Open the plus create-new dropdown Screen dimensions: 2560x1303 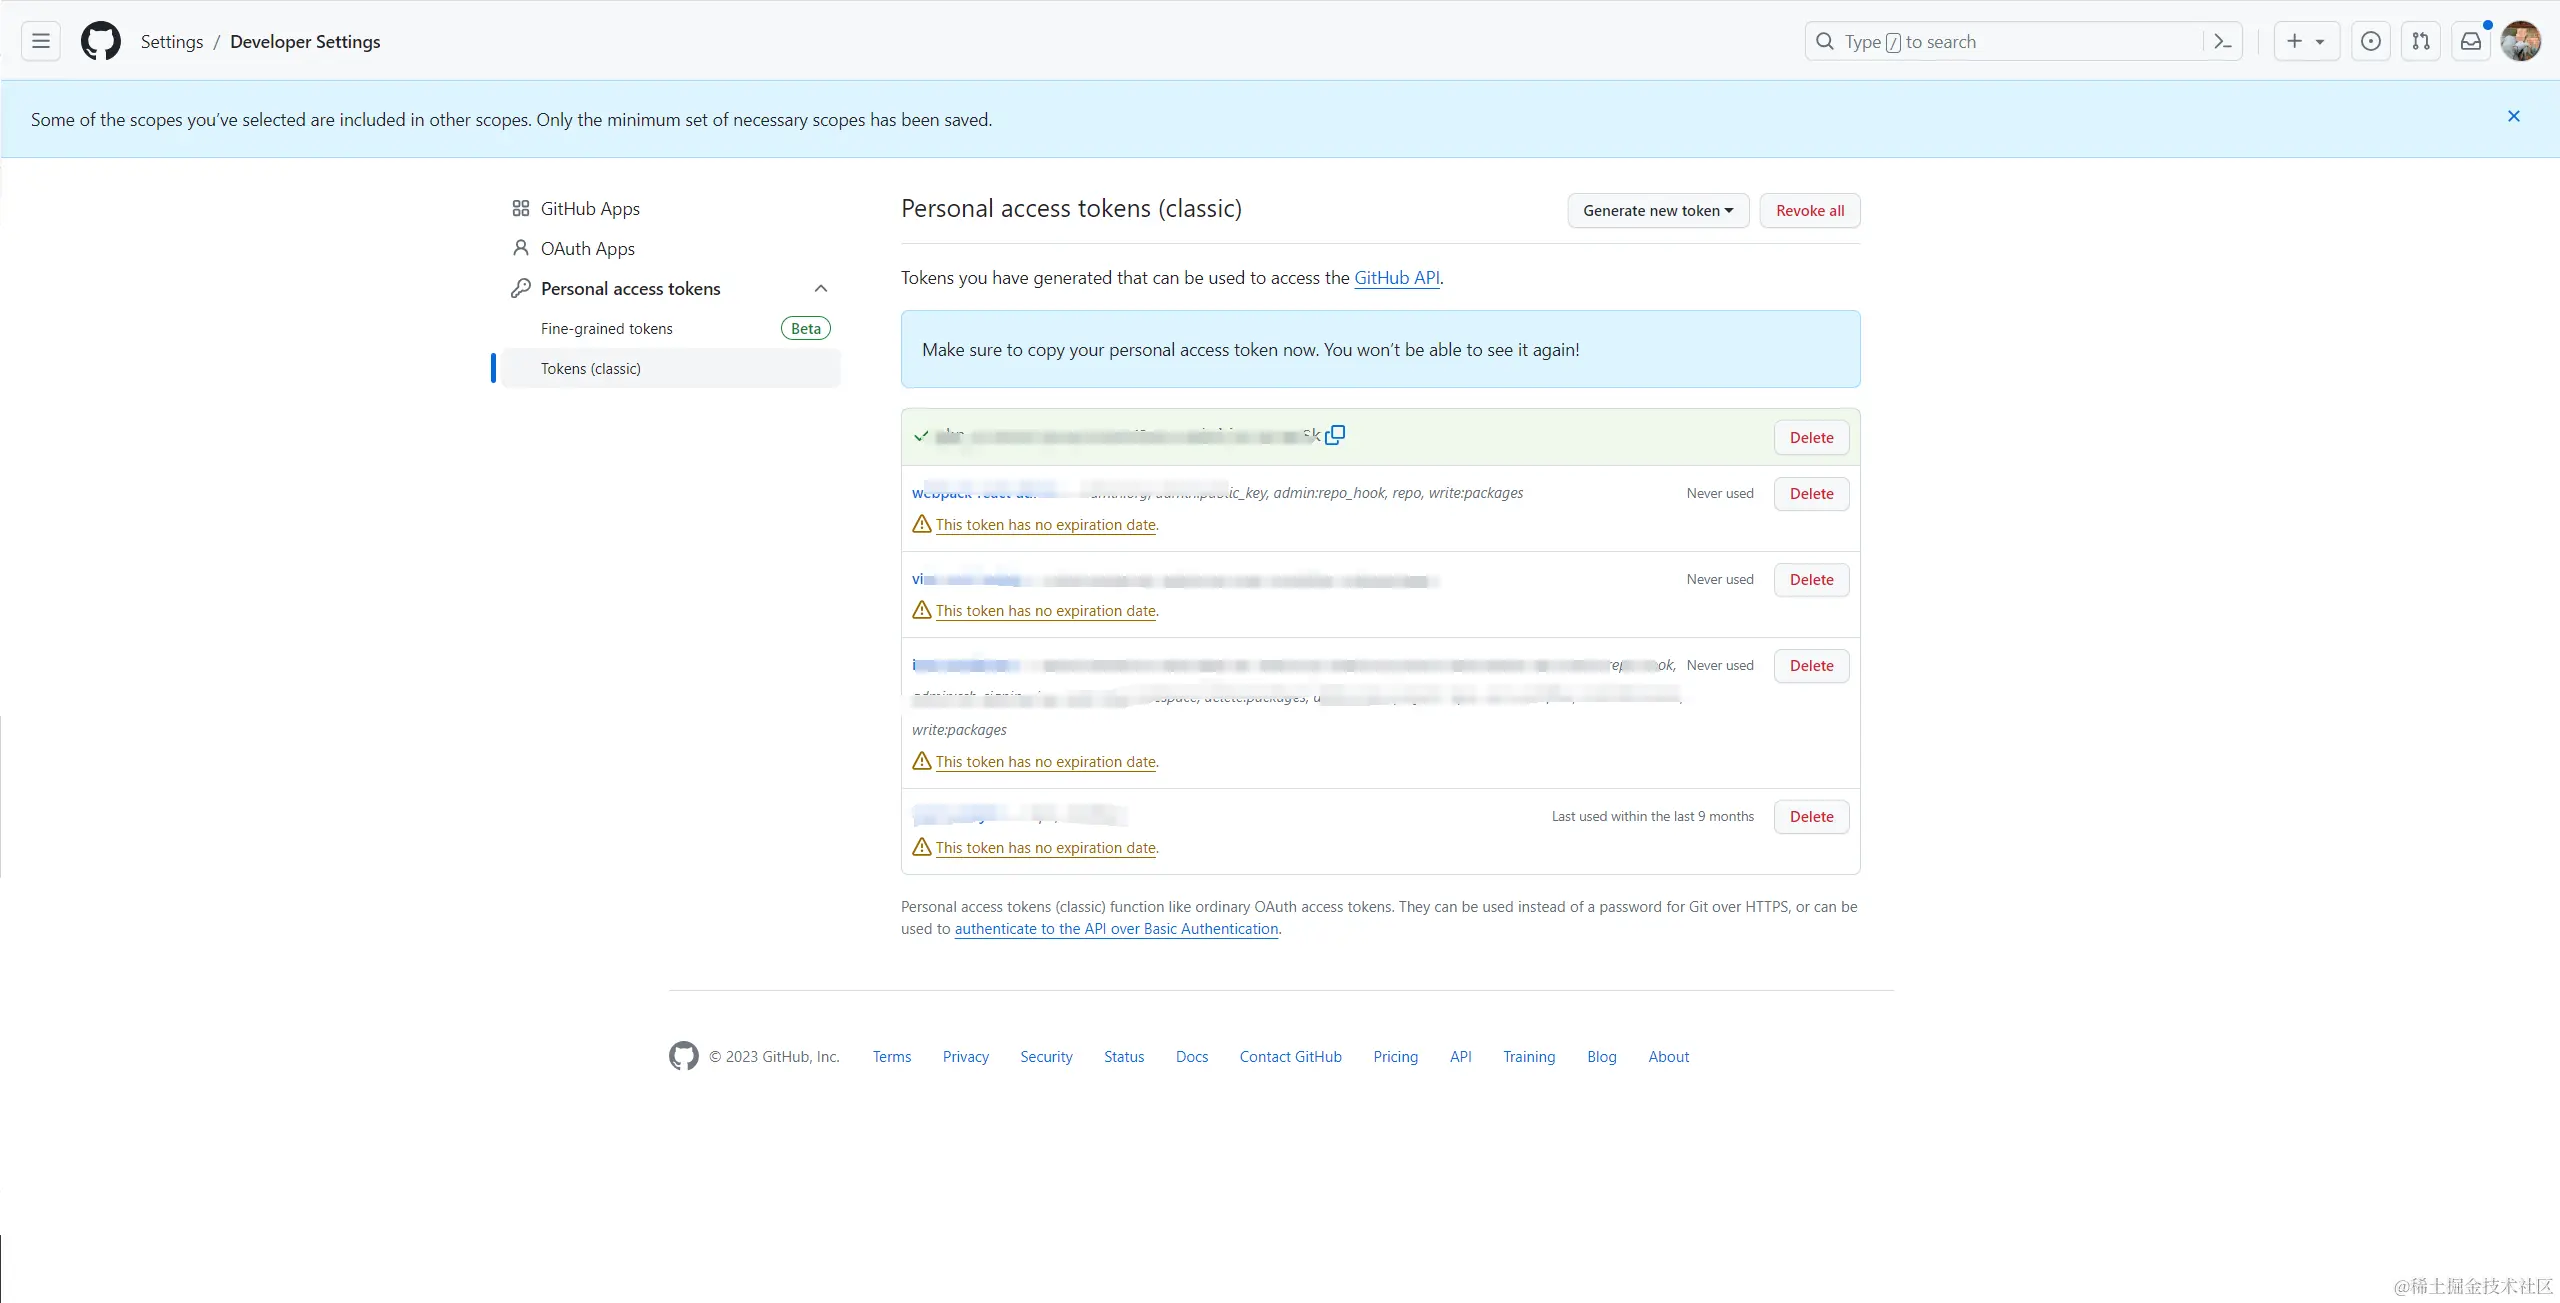click(x=2305, y=41)
